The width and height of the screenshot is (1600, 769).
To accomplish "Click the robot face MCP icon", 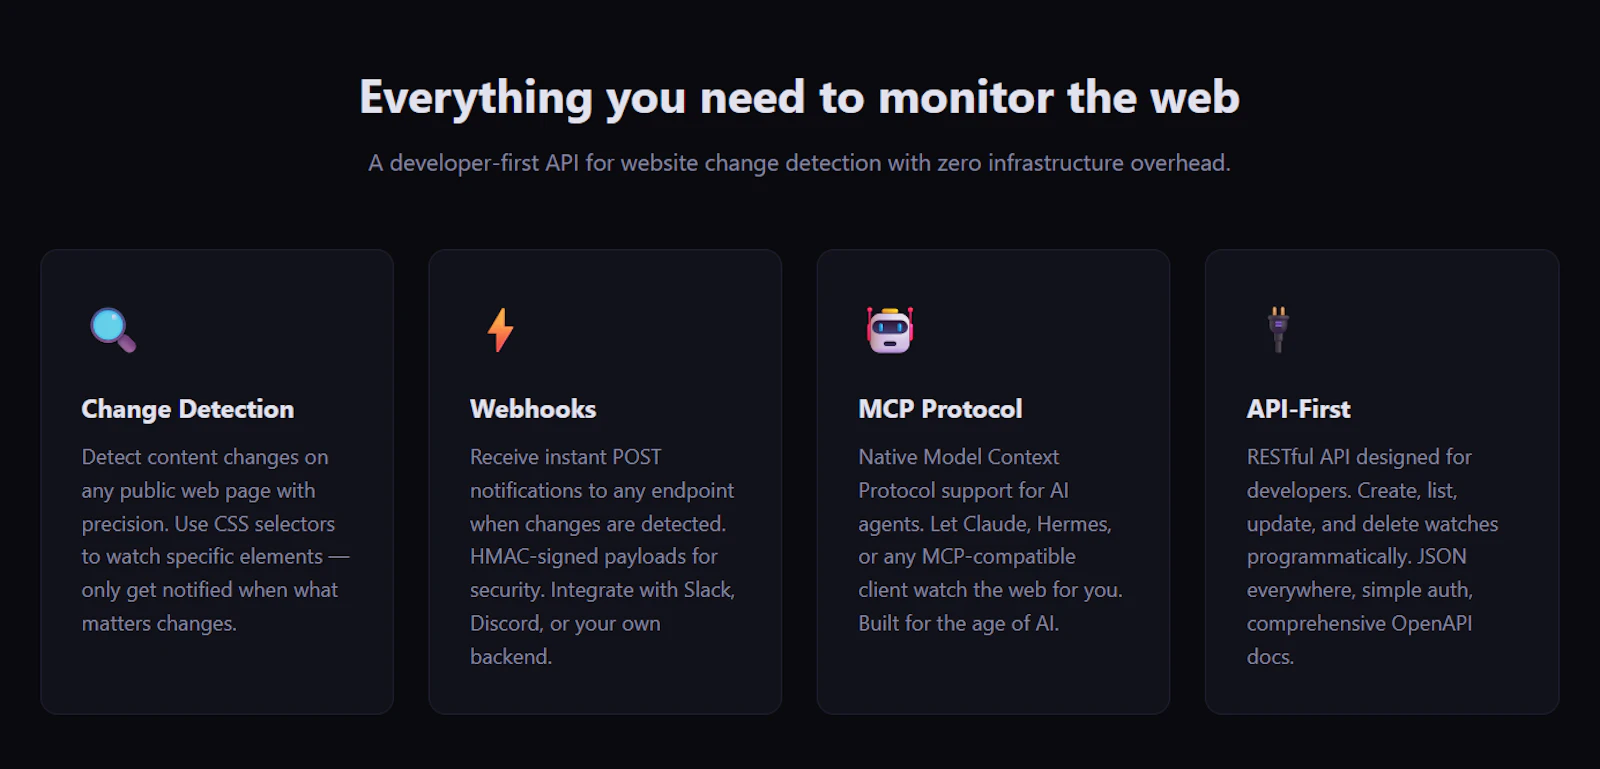I will [890, 330].
